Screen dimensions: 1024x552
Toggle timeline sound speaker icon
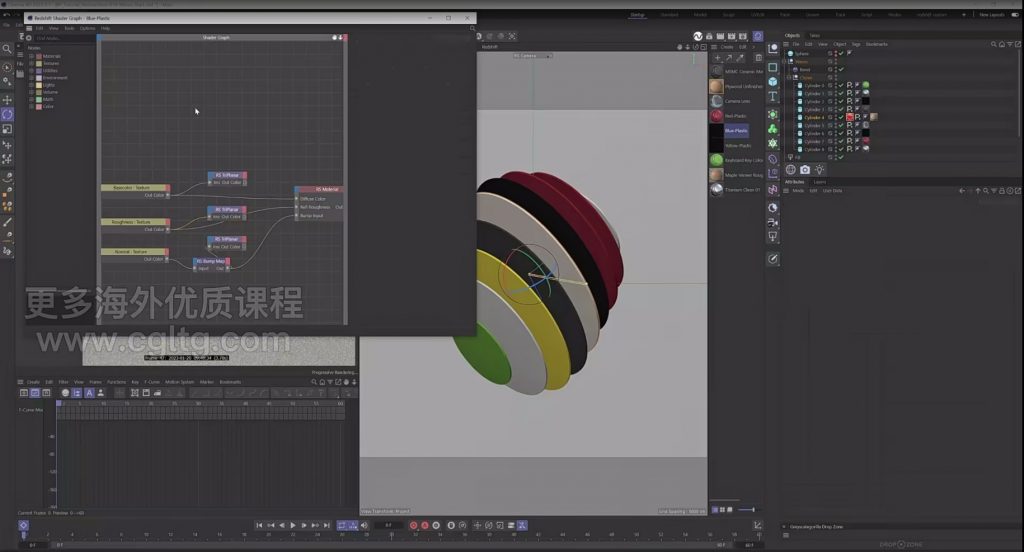tap(364, 525)
